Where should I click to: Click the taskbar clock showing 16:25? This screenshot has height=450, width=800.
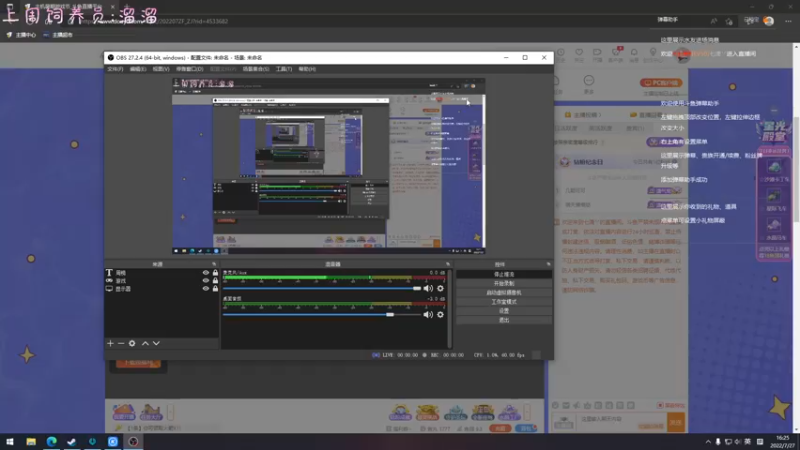pyautogui.click(x=781, y=441)
